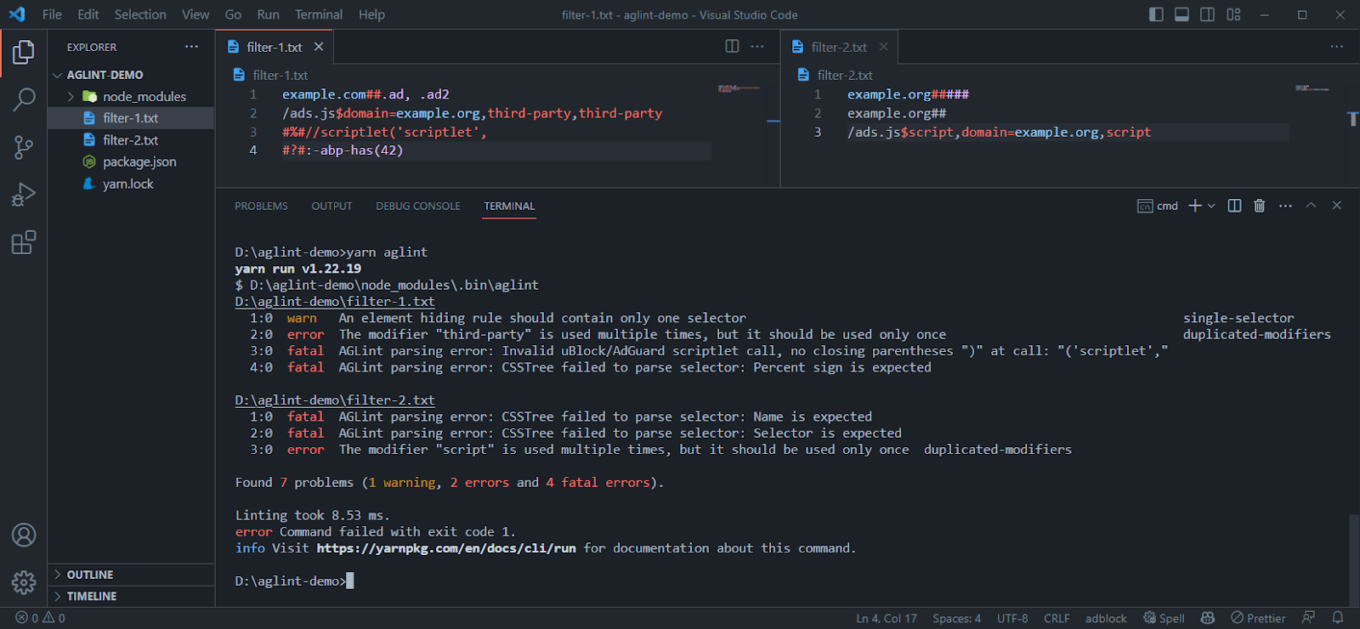1360x629 pixels.
Task: Switch to the PROBLEMS panel tab
Action: 261,206
